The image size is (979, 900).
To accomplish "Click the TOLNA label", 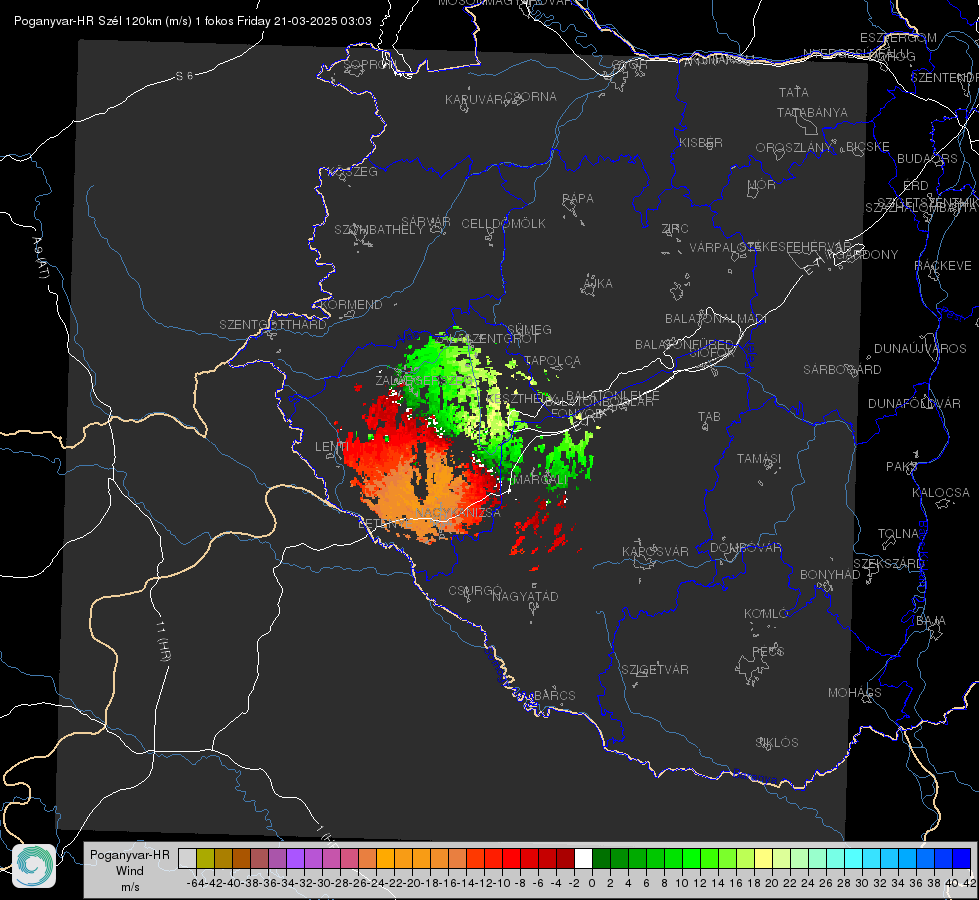I will 898,533.
